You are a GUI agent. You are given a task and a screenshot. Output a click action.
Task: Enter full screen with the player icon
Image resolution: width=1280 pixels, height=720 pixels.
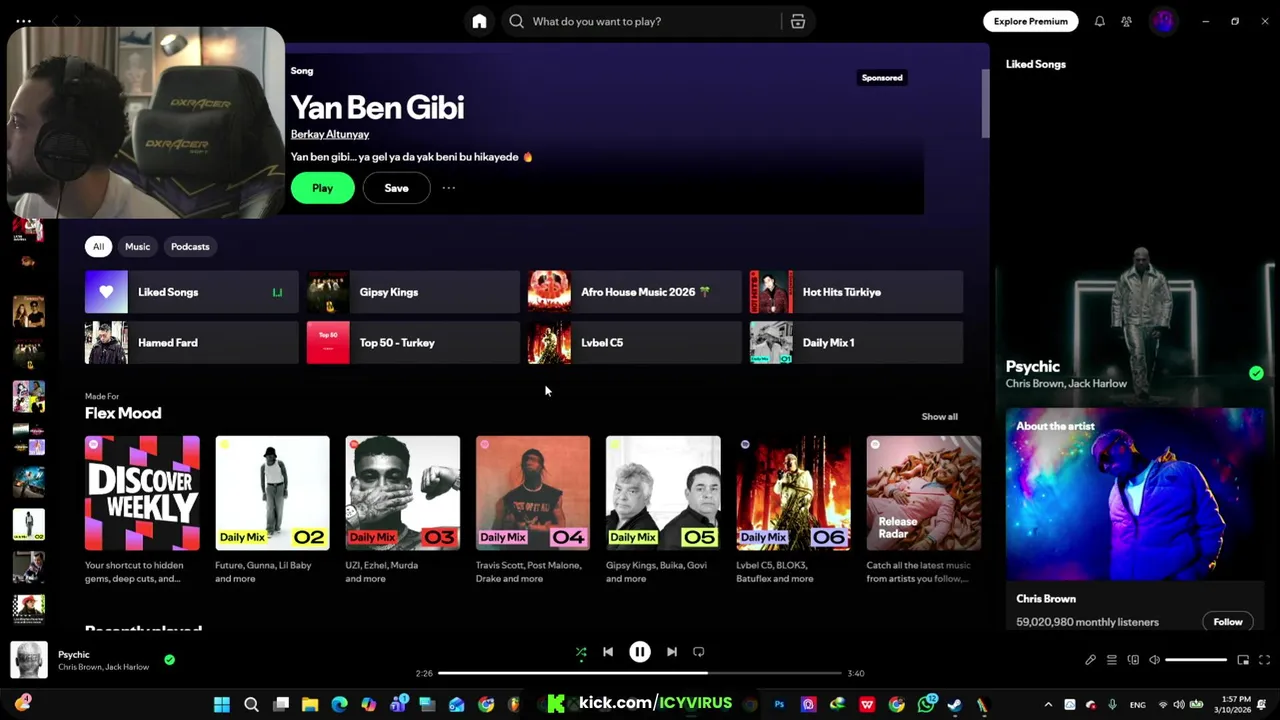[x=1264, y=660]
